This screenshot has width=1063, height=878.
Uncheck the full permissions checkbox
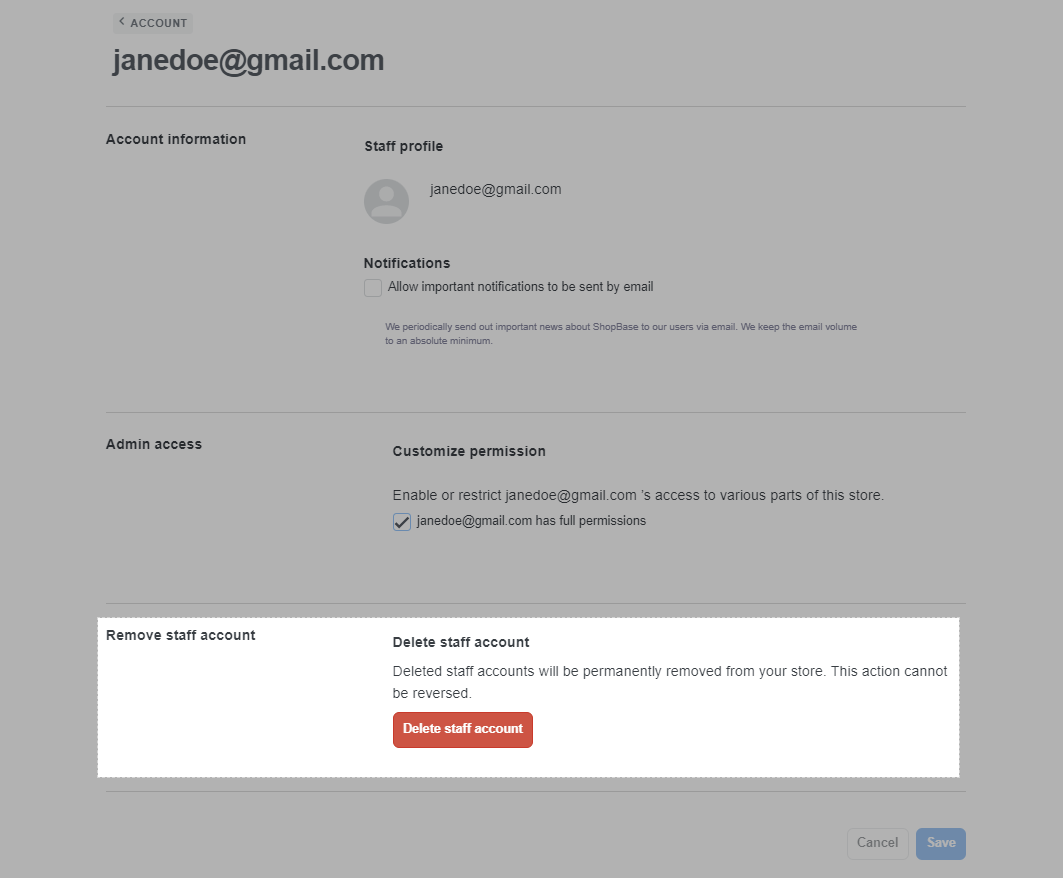tap(402, 521)
